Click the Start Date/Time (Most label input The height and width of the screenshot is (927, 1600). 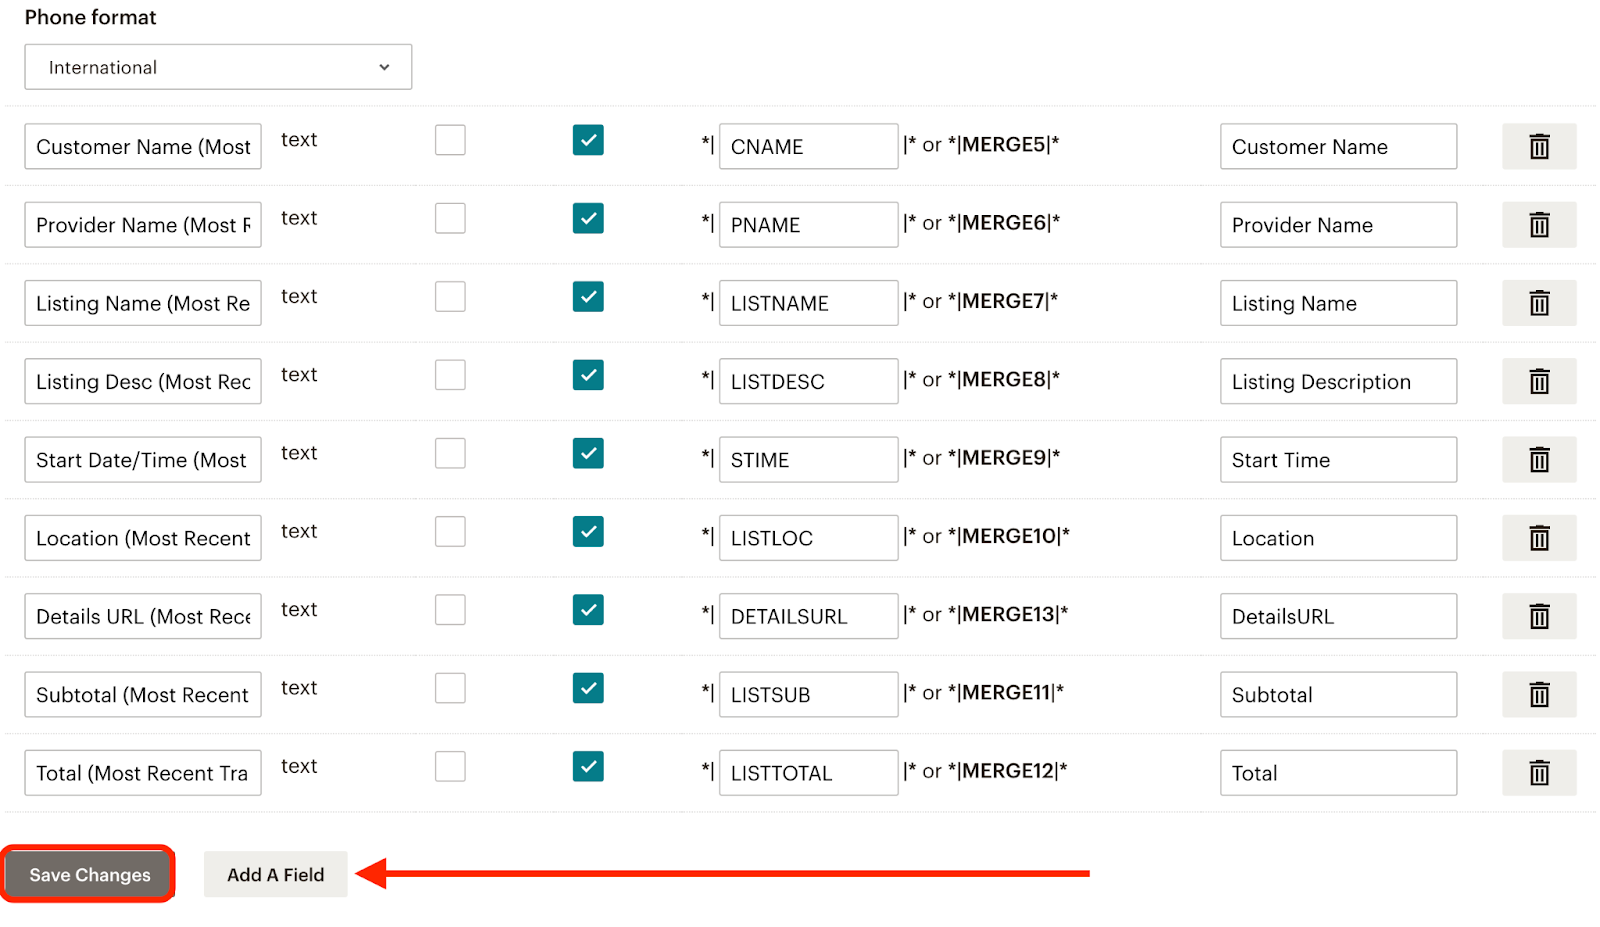pyautogui.click(x=143, y=460)
